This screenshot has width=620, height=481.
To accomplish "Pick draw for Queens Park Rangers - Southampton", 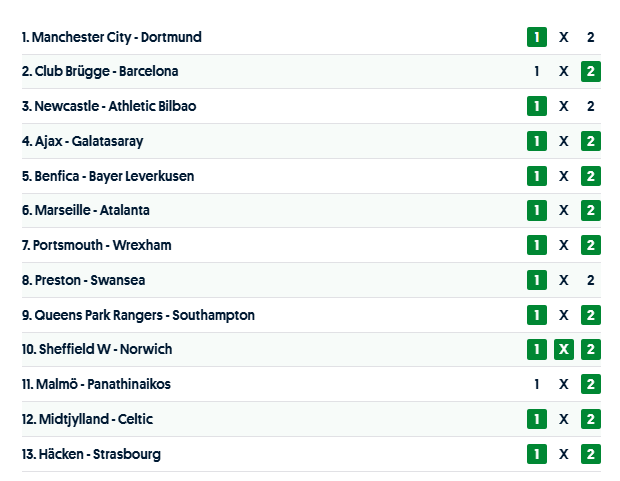I will tap(564, 315).
